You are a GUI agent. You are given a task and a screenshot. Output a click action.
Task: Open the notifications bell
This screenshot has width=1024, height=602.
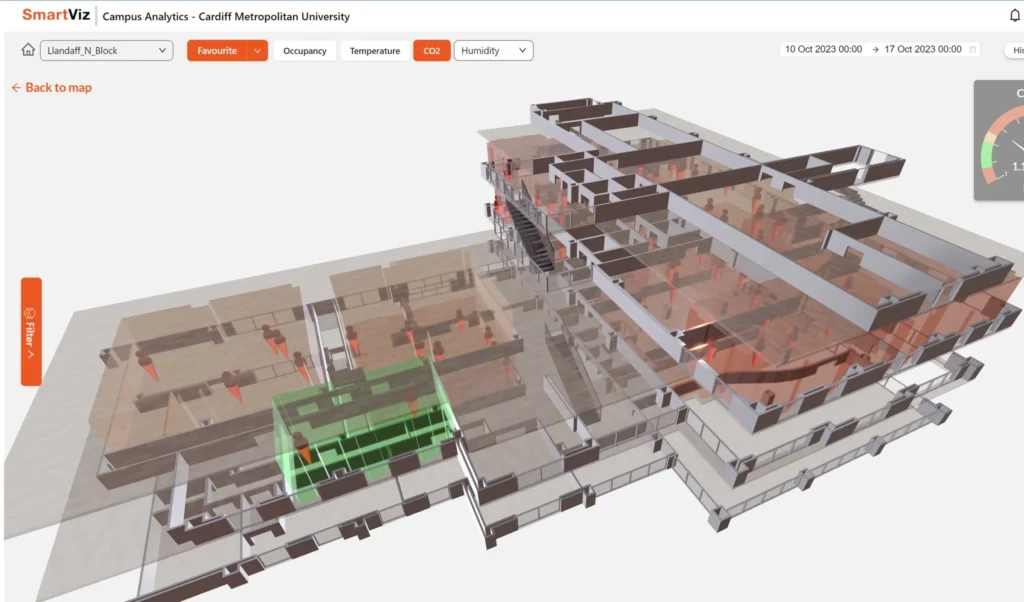(1015, 15)
